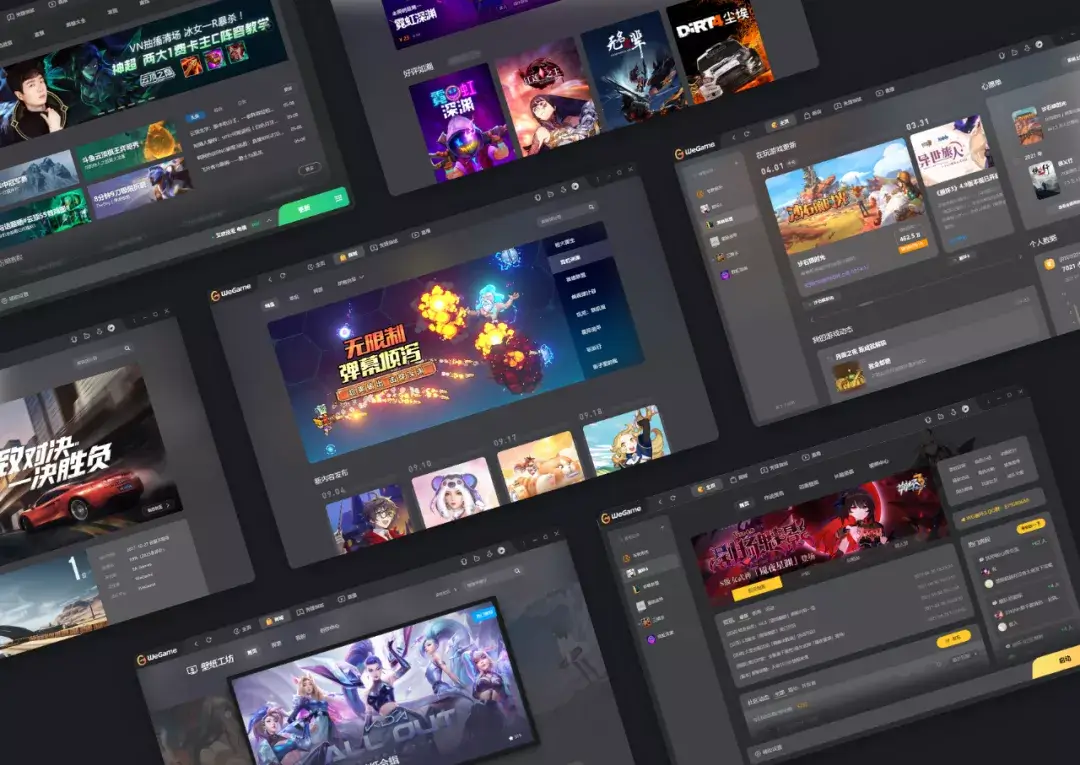This screenshot has width=1080, height=765.
Task: Open the DiRT4 尘埃 game cover
Action: pos(719,50)
